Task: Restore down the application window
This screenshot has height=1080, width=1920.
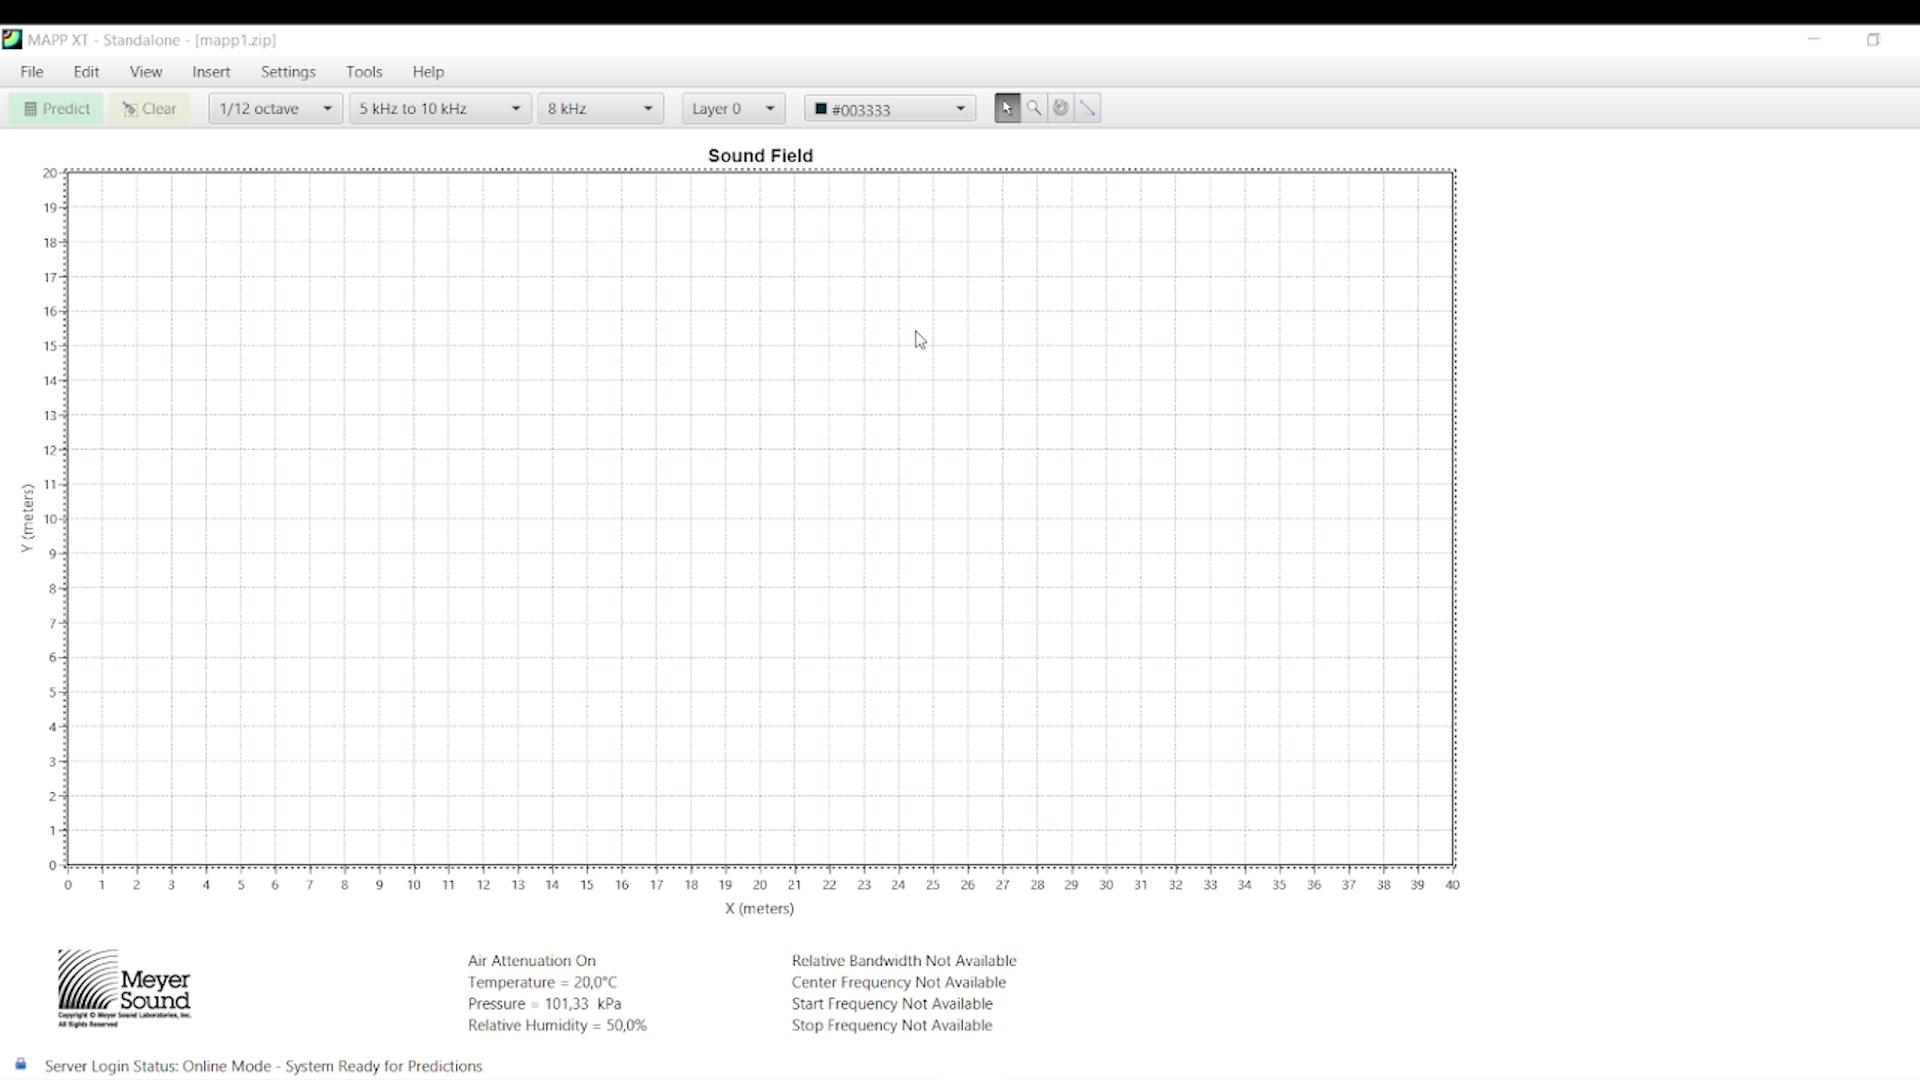Action: (x=1873, y=40)
